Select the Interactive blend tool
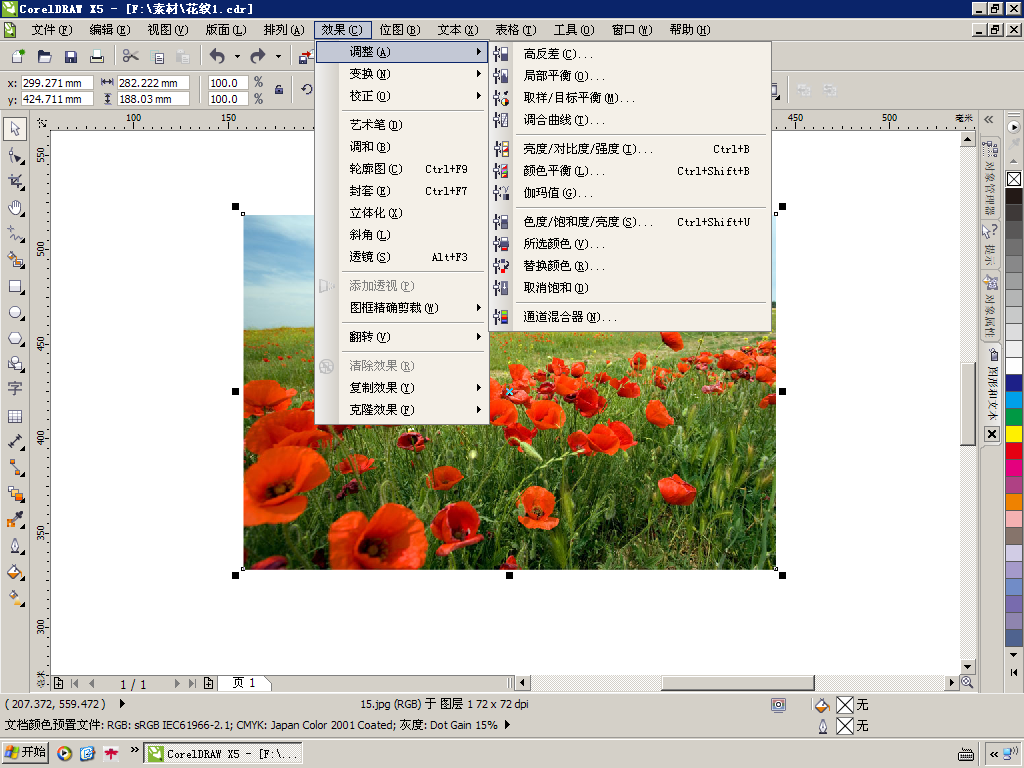1024x768 pixels. [15, 494]
